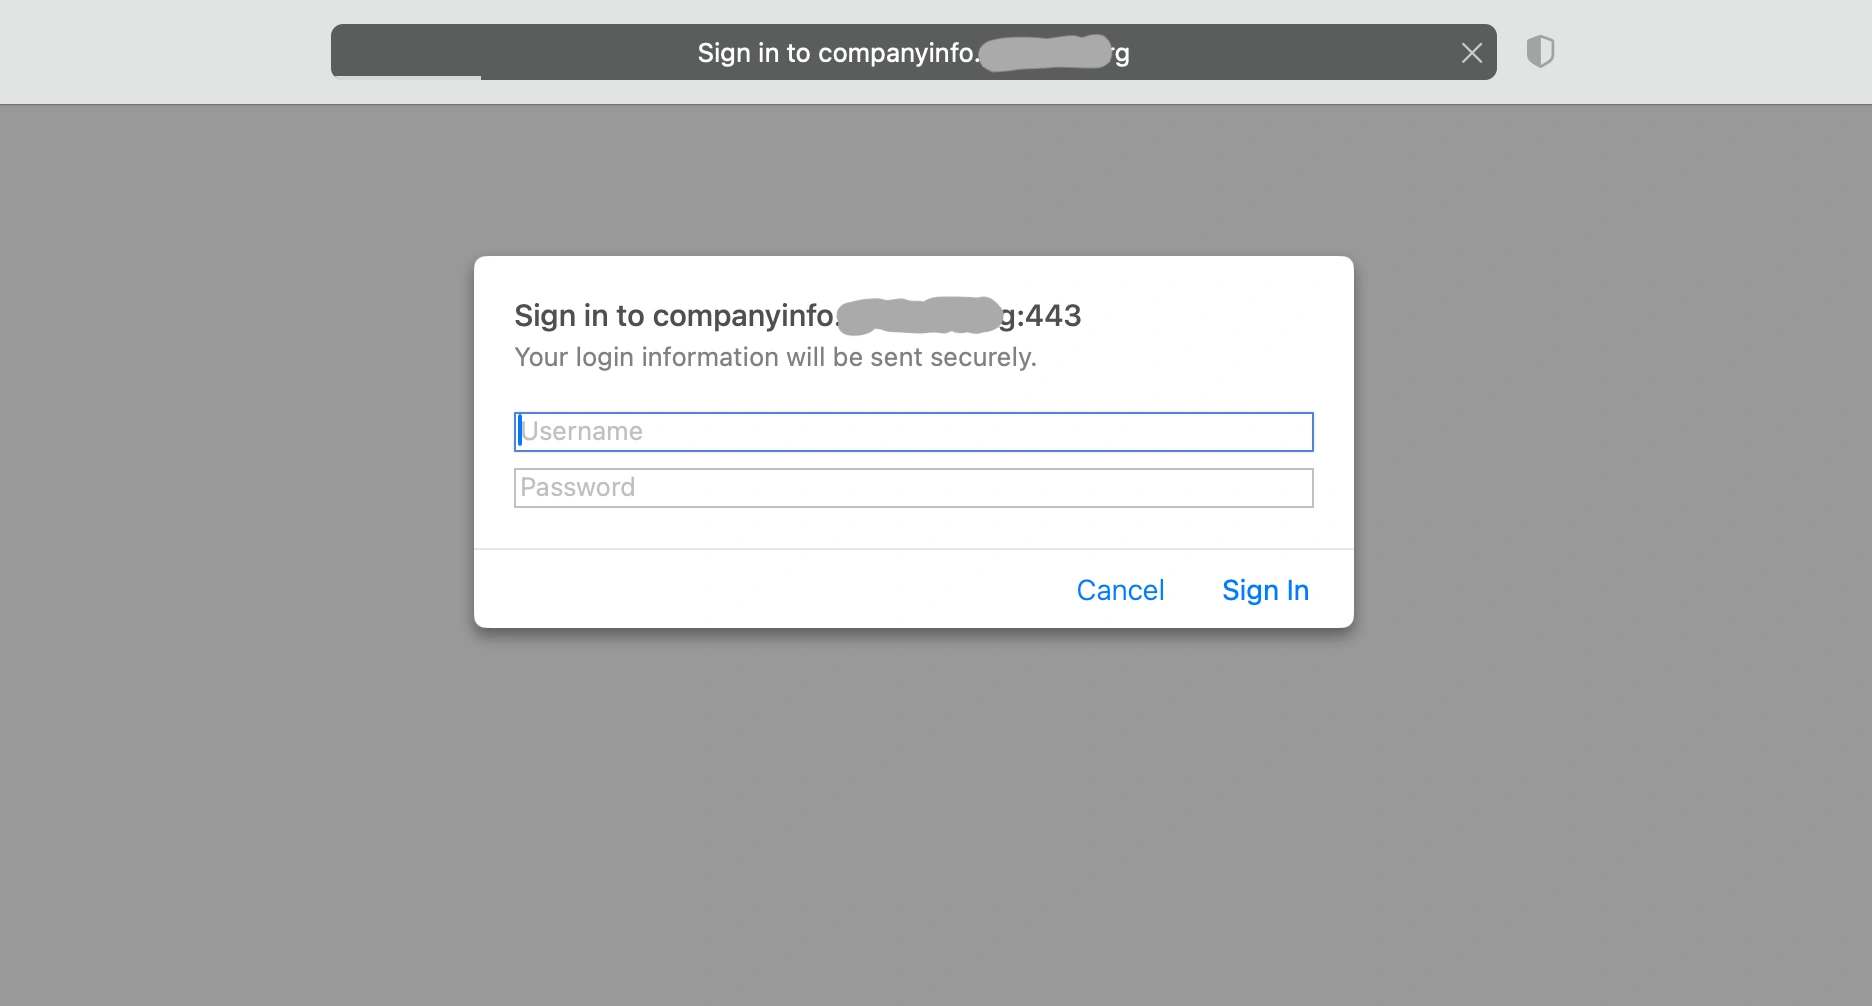Submit credentials with Sign In
This screenshot has width=1872, height=1006.
pos(1265,590)
